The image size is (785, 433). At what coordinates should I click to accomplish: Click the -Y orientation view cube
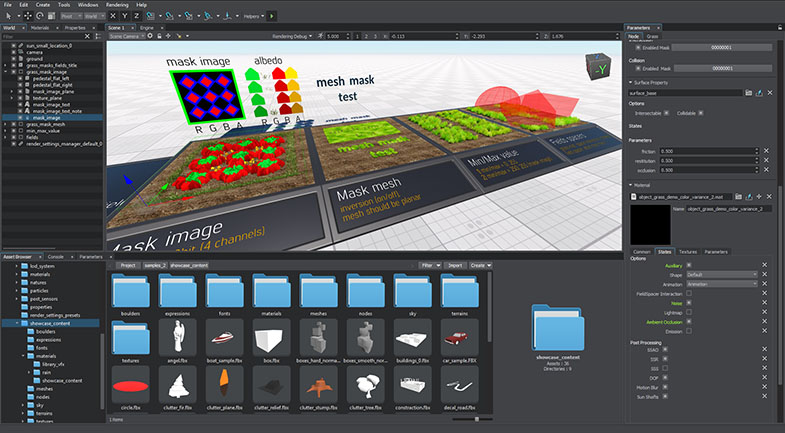tap(598, 69)
